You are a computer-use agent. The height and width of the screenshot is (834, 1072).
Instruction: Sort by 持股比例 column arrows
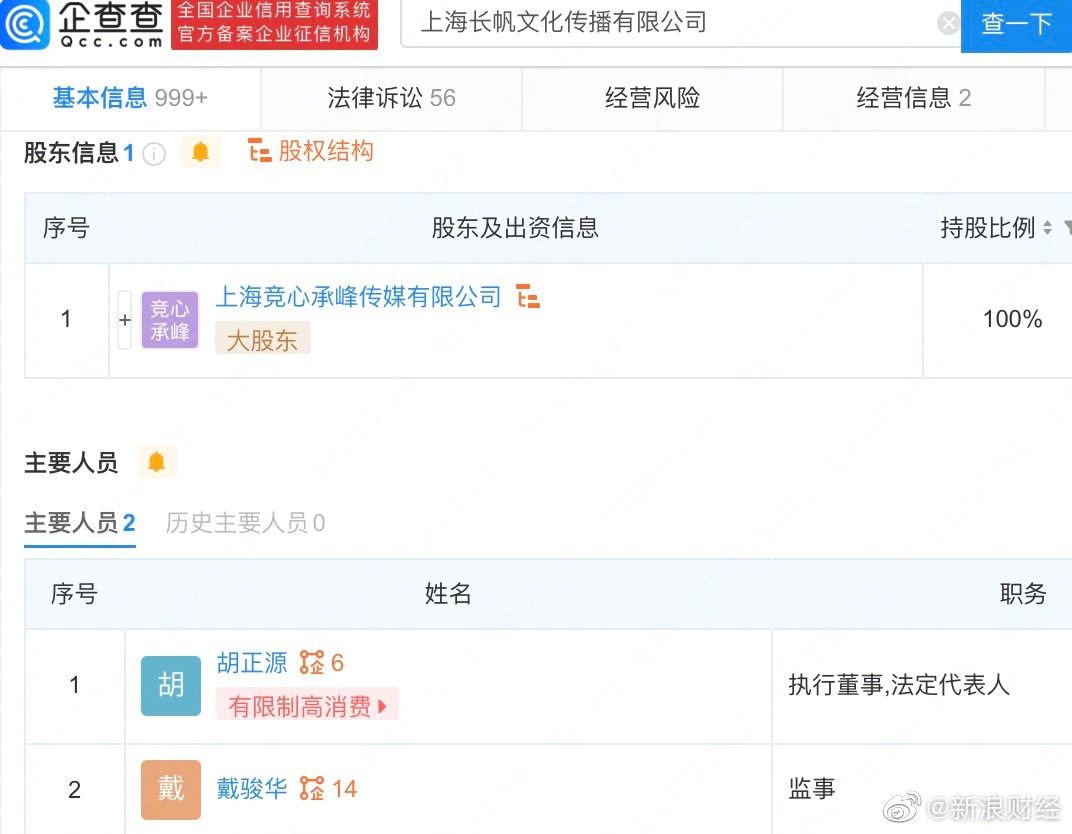tap(1047, 228)
